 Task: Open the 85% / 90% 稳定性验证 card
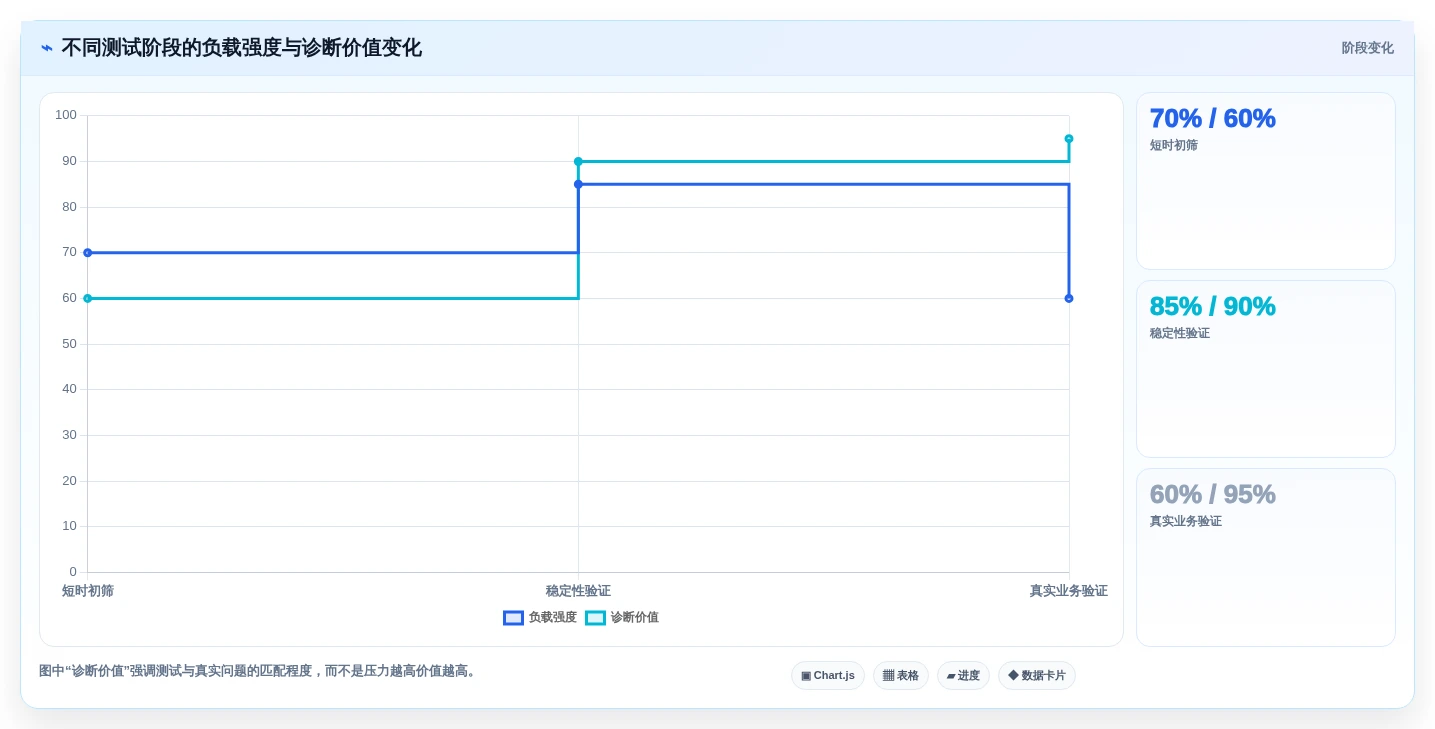click(x=1266, y=369)
